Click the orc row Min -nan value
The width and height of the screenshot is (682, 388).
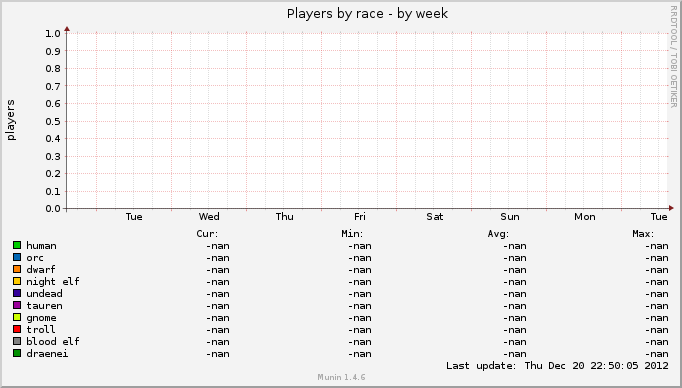[x=360, y=258]
